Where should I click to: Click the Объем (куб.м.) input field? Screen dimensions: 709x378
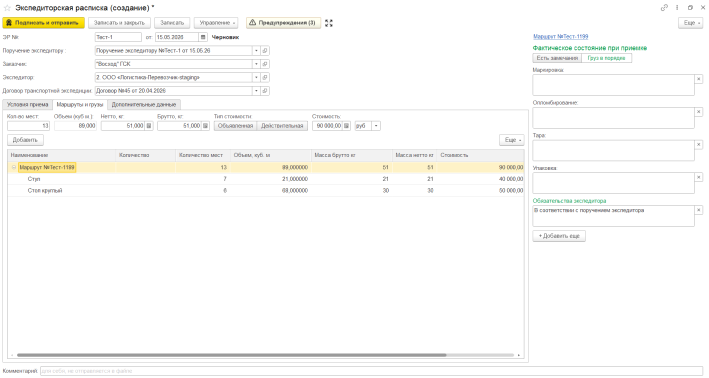pos(76,126)
